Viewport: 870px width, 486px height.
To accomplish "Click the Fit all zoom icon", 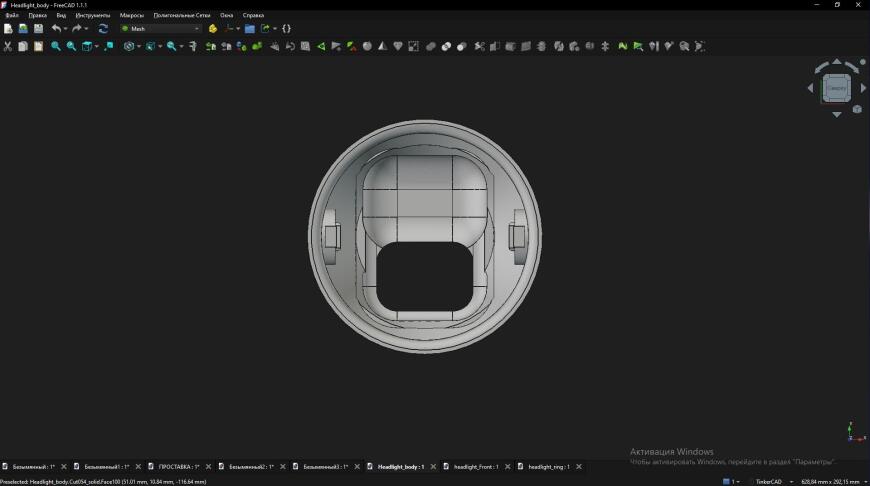I will [x=56, y=47].
